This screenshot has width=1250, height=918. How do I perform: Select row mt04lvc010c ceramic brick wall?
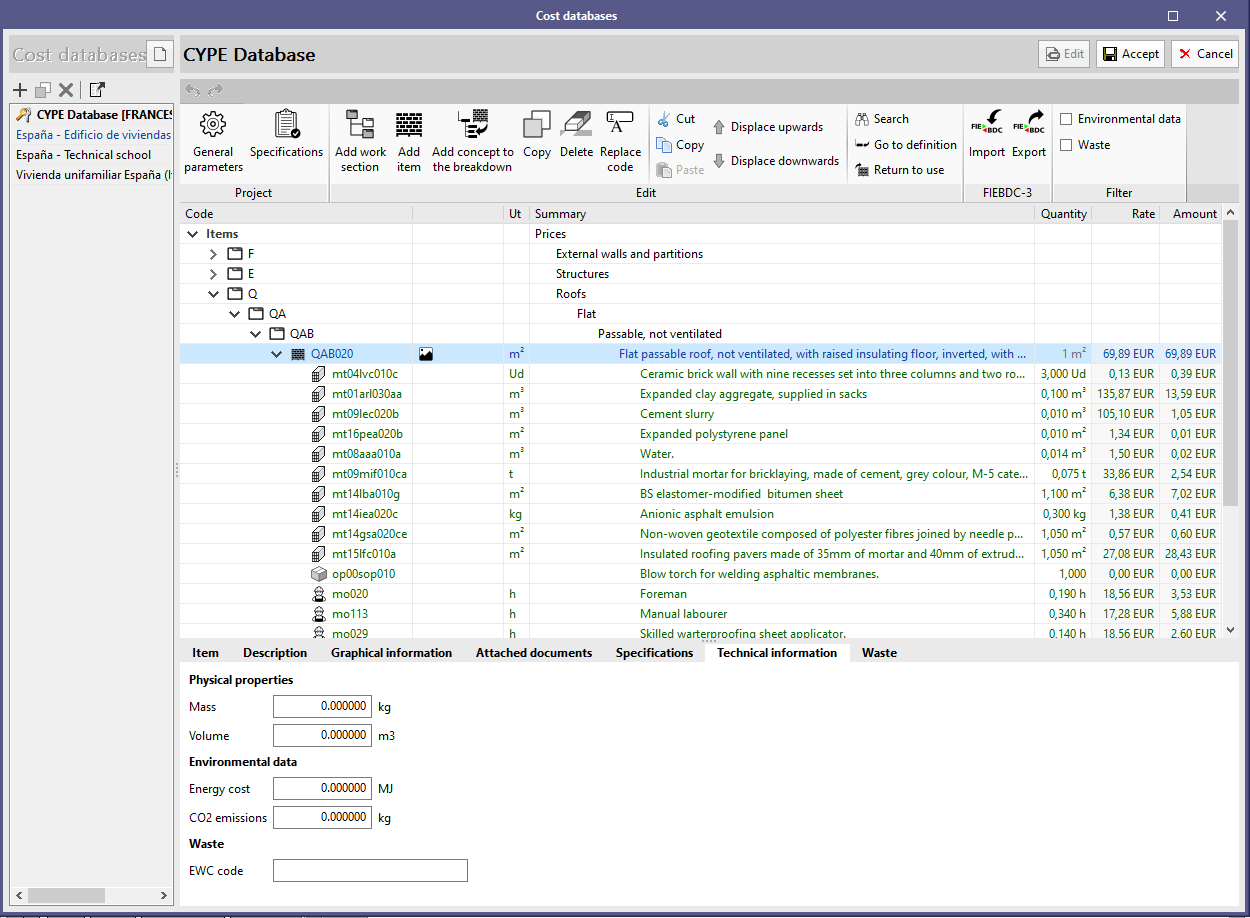pos(700,374)
